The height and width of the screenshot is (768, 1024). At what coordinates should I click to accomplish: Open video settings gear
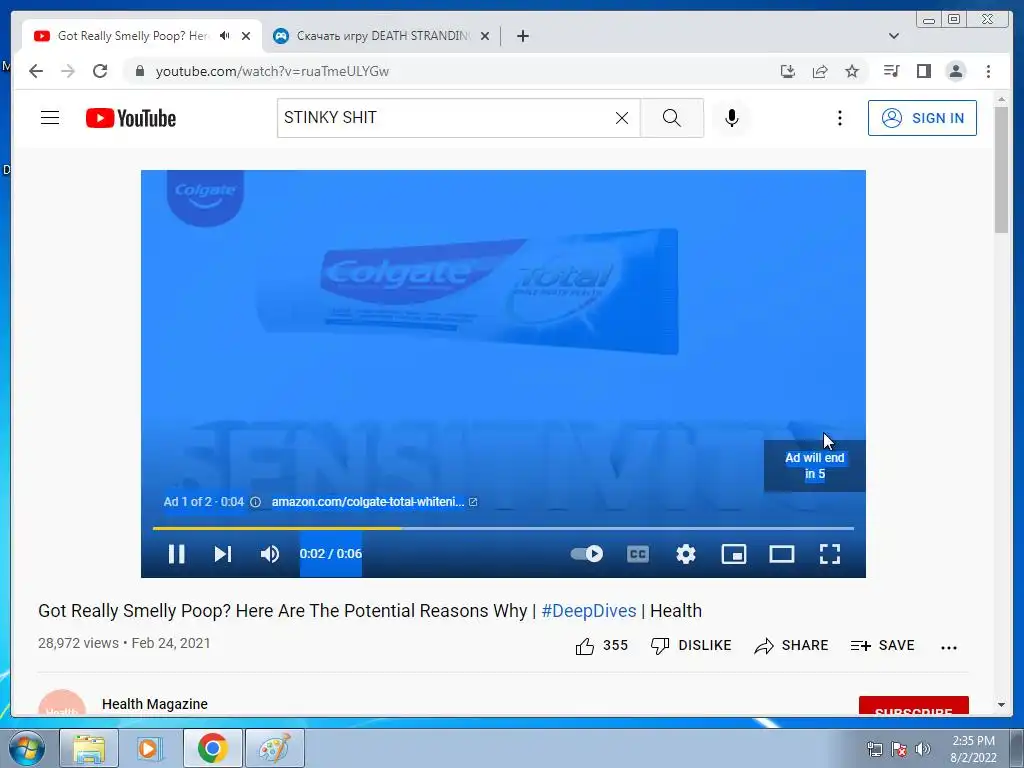686,554
